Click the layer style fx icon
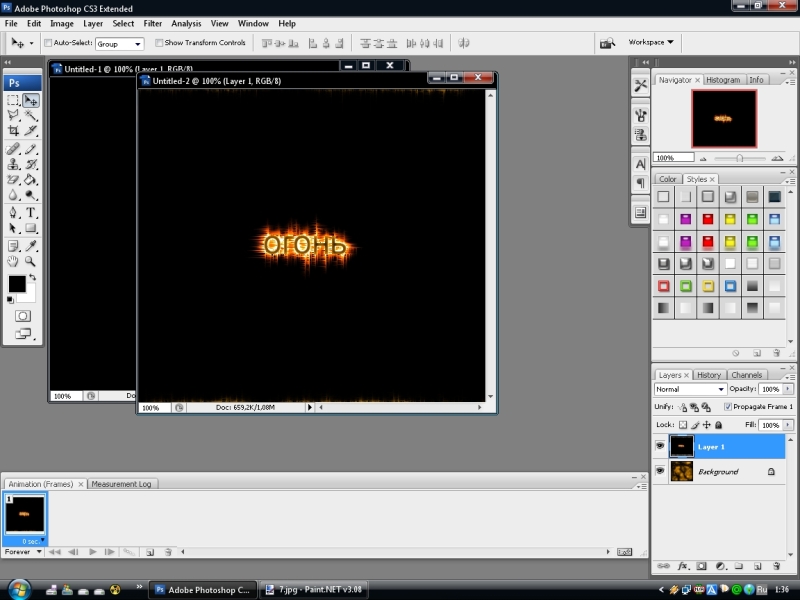 click(x=683, y=566)
